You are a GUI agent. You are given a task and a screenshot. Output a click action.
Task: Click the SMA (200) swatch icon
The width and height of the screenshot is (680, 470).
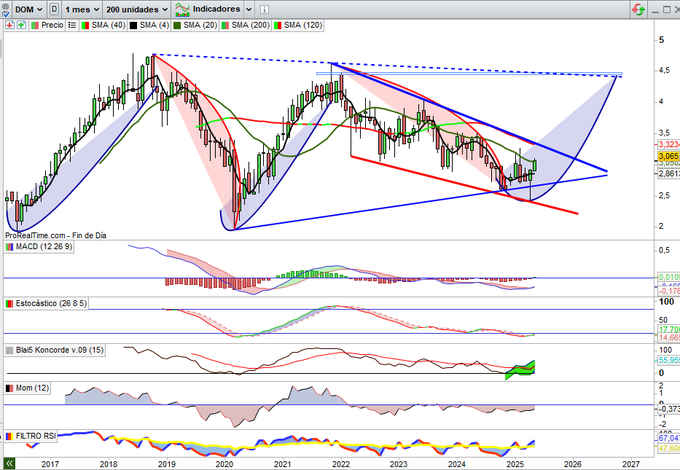coord(225,26)
